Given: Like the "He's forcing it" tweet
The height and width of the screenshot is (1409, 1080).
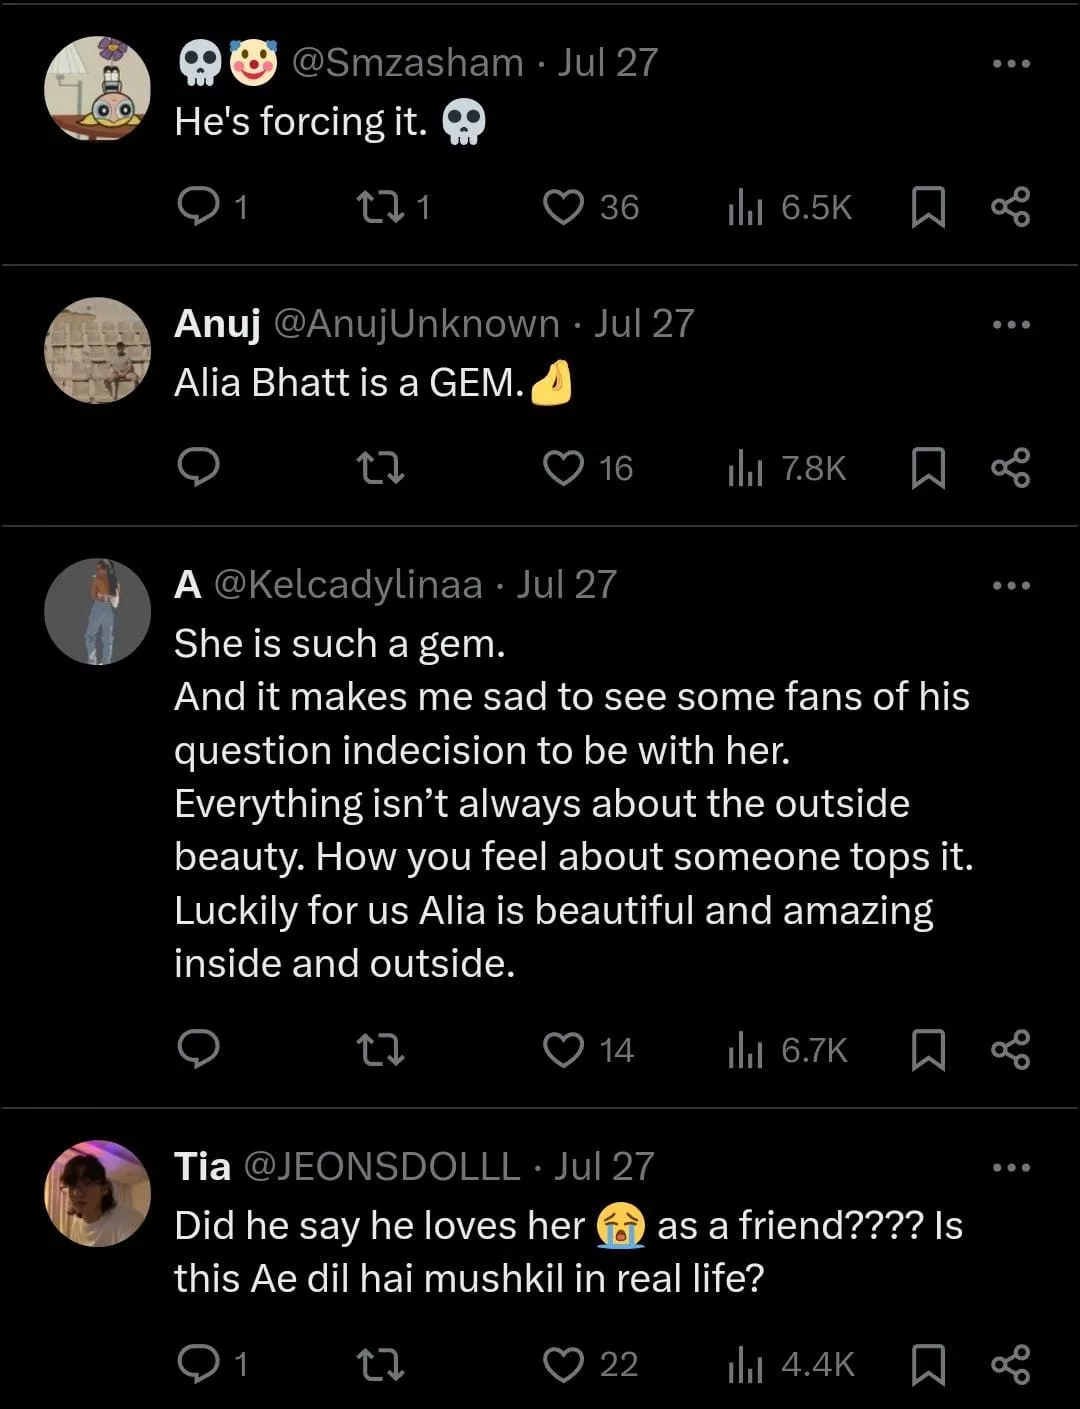Looking at the screenshot, I should [x=563, y=207].
